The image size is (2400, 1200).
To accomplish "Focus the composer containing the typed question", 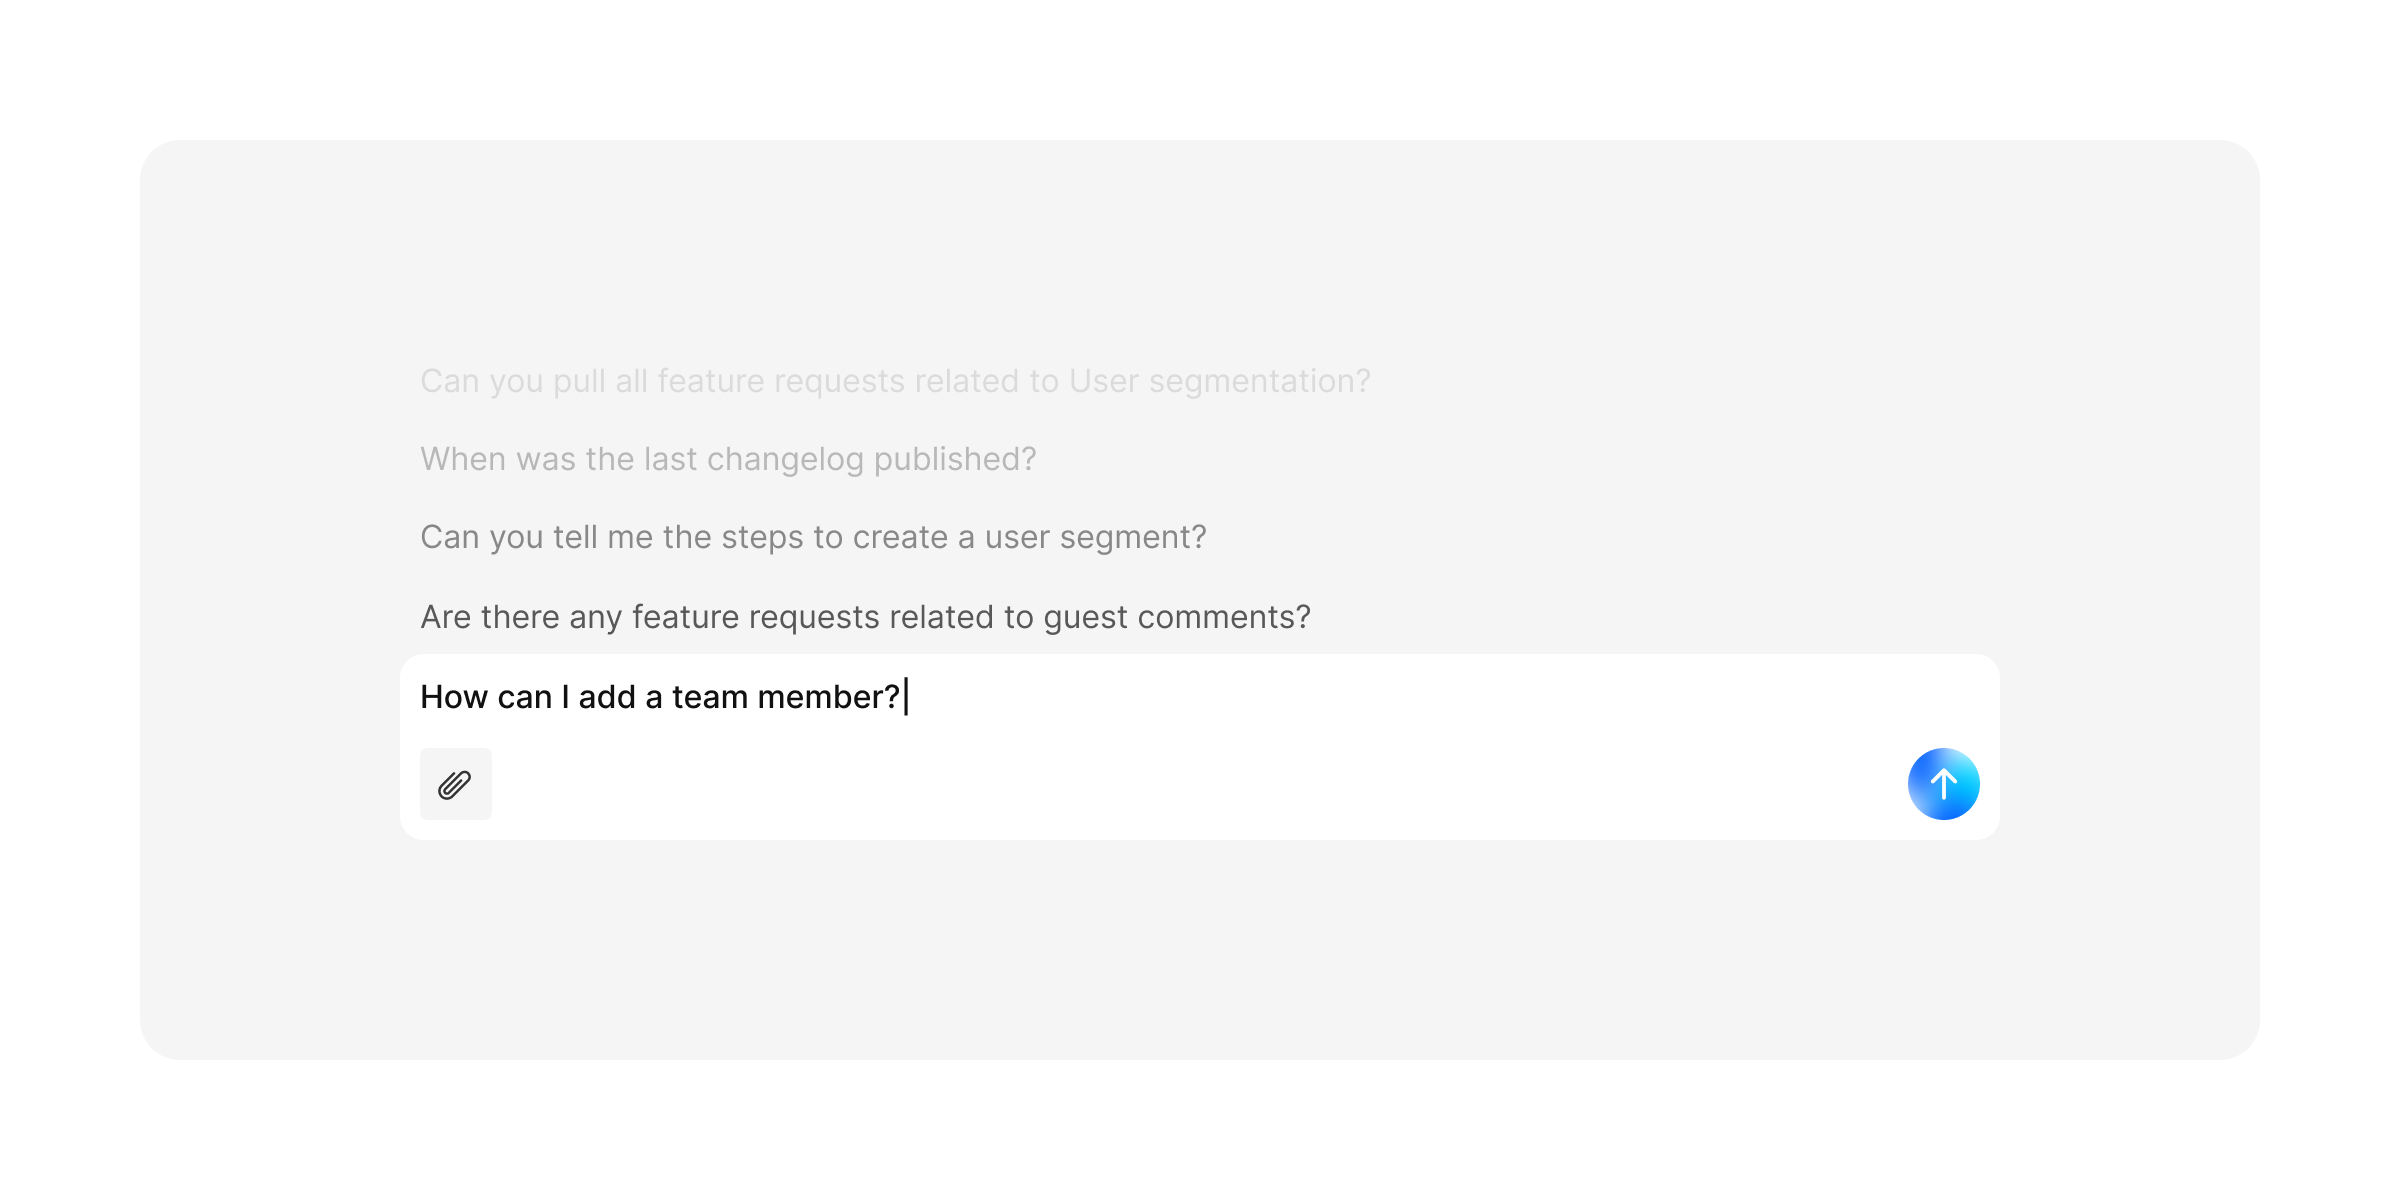I will coord(1100,696).
